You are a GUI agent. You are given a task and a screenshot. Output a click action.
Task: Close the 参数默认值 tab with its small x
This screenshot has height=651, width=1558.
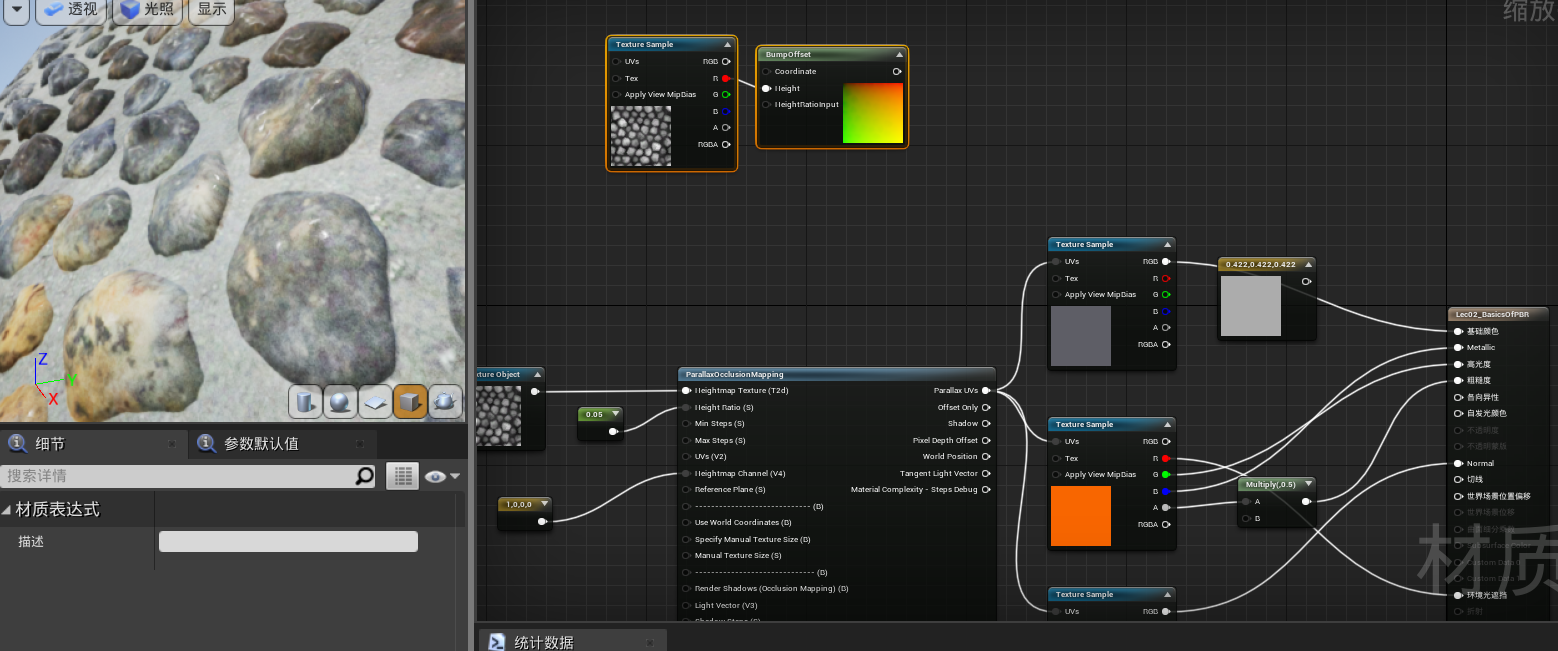[x=360, y=443]
